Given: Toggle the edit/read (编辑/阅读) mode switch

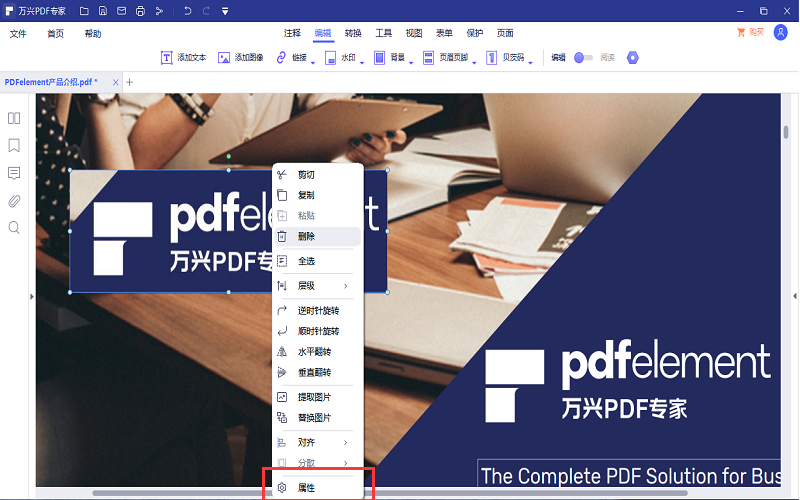Looking at the screenshot, I should point(583,58).
